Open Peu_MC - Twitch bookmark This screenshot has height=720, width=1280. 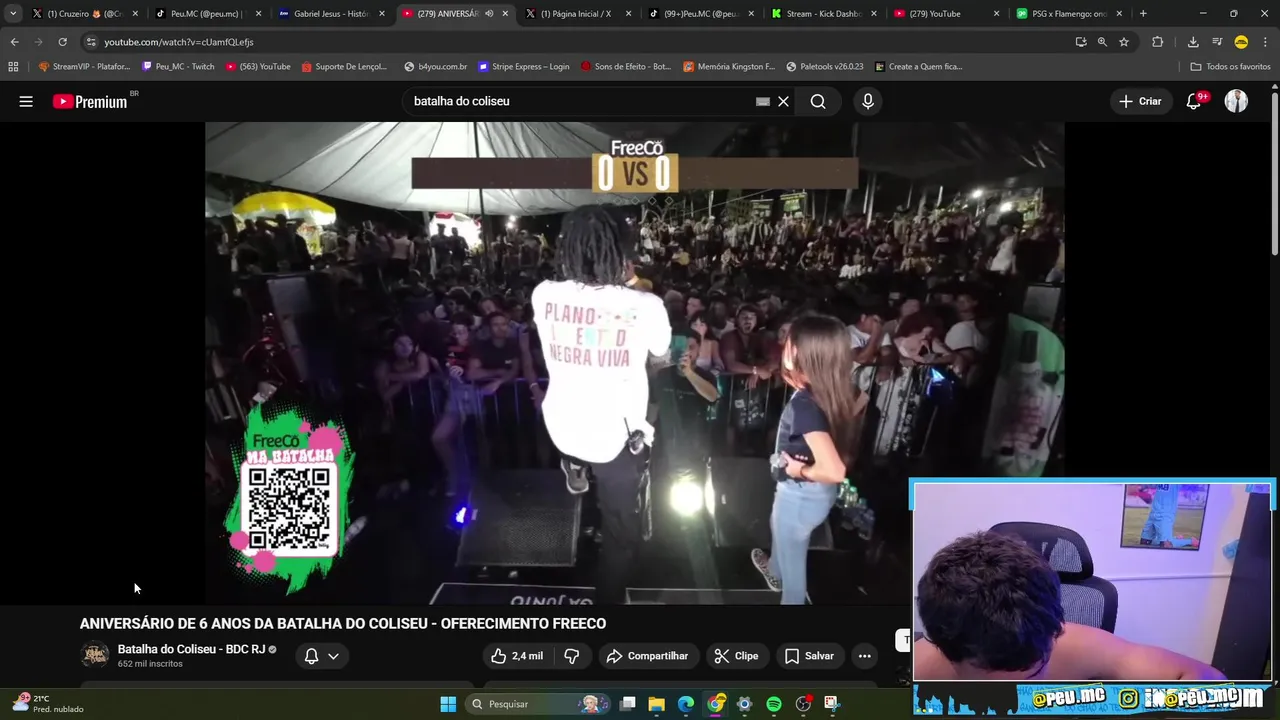point(178,67)
